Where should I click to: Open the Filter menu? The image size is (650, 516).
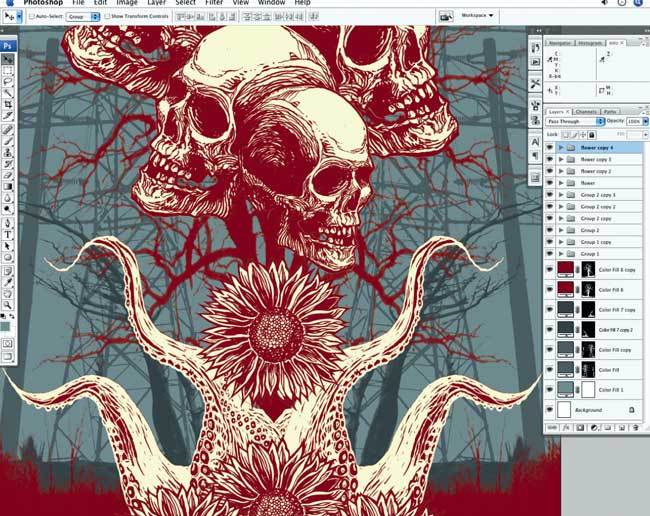tap(214, 2)
